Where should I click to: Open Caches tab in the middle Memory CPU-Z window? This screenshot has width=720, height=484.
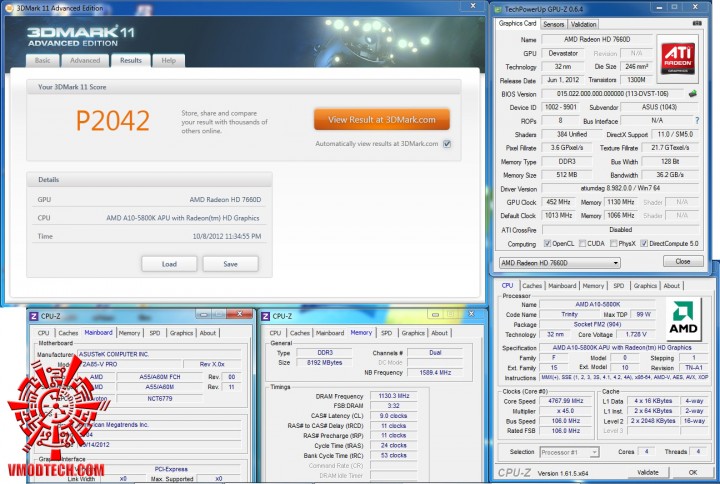pos(299,333)
